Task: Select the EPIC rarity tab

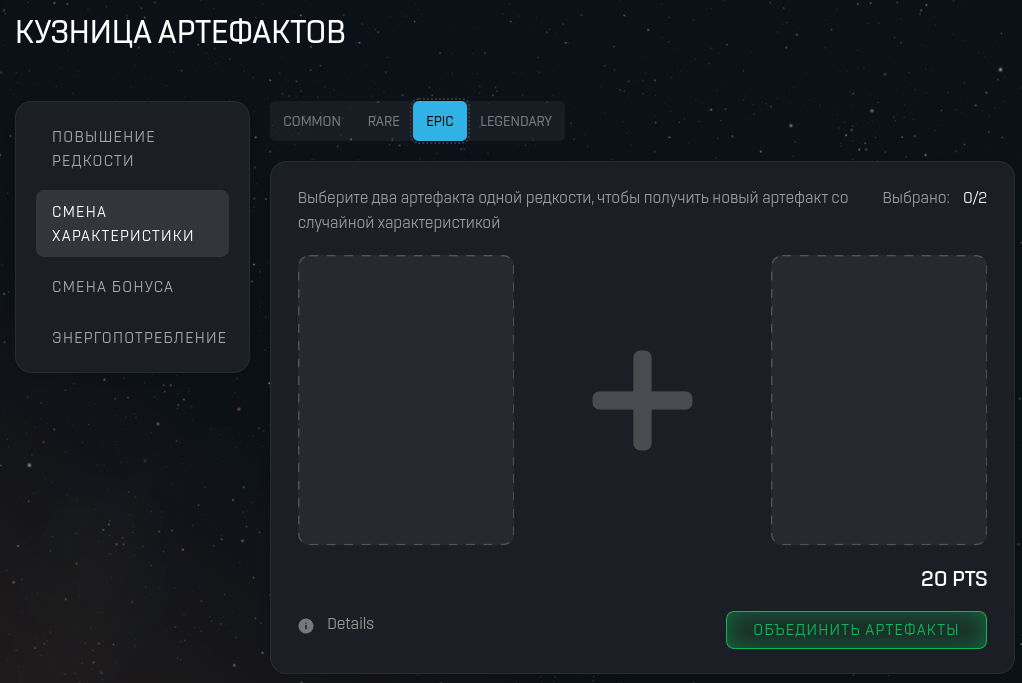Action: pyautogui.click(x=440, y=121)
